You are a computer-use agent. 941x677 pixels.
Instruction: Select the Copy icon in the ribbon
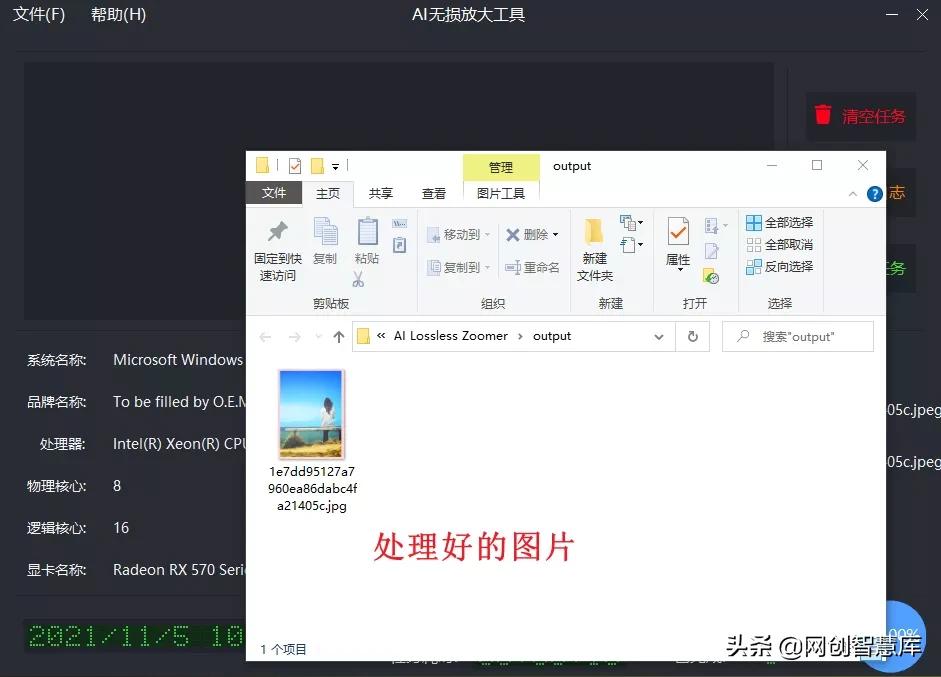[323, 237]
